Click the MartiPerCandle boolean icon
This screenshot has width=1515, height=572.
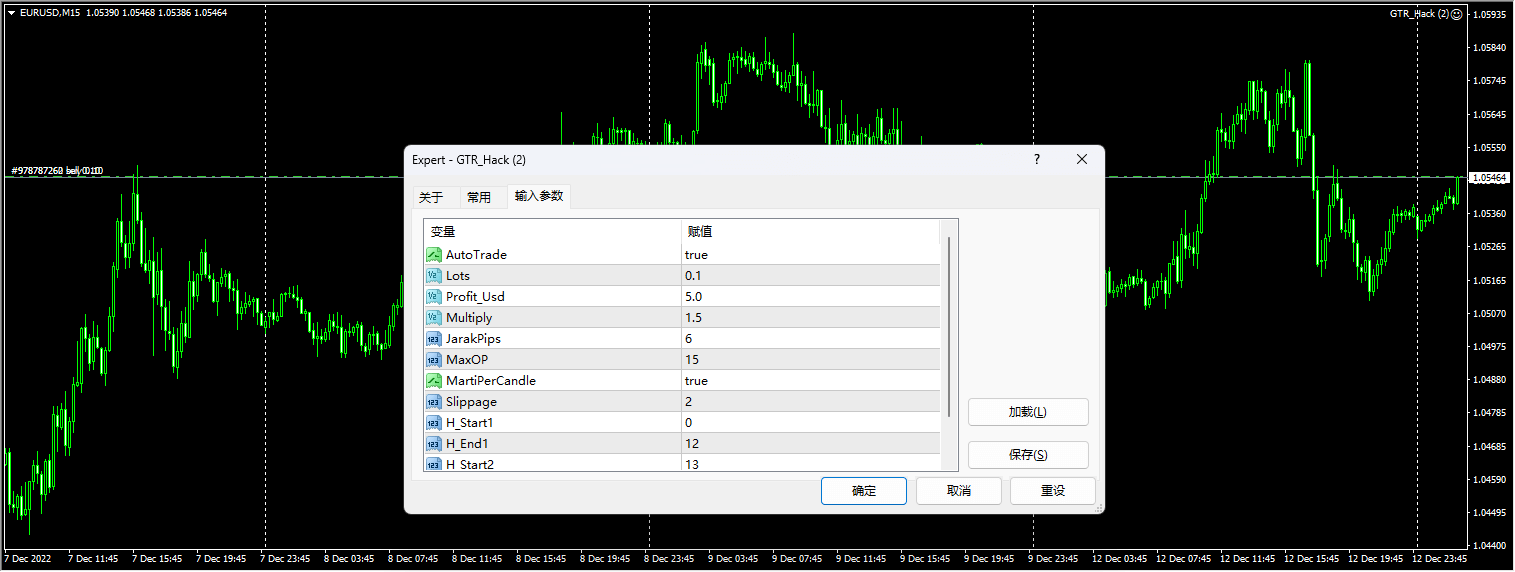click(x=434, y=381)
